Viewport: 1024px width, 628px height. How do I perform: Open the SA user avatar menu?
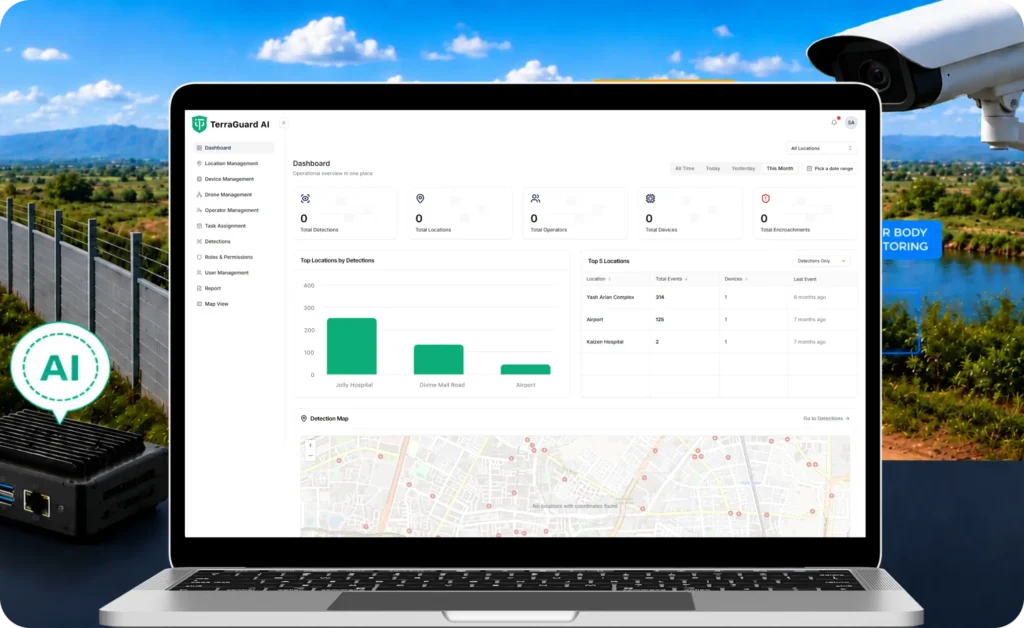(851, 123)
